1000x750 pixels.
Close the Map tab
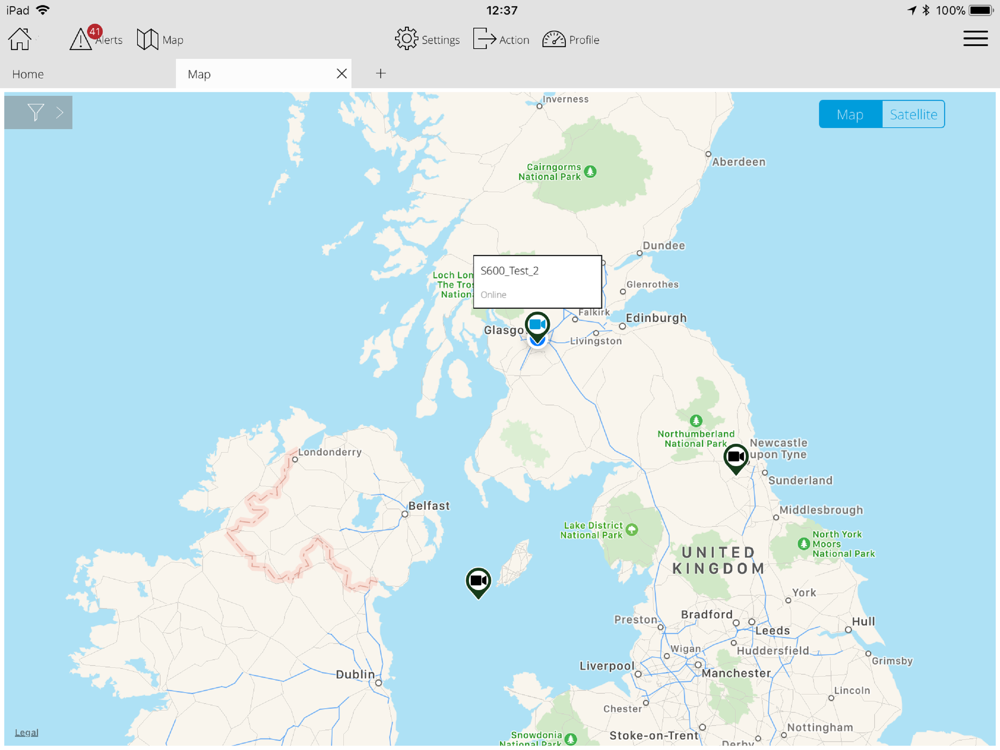pyautogui.click(x=342, y=73)
